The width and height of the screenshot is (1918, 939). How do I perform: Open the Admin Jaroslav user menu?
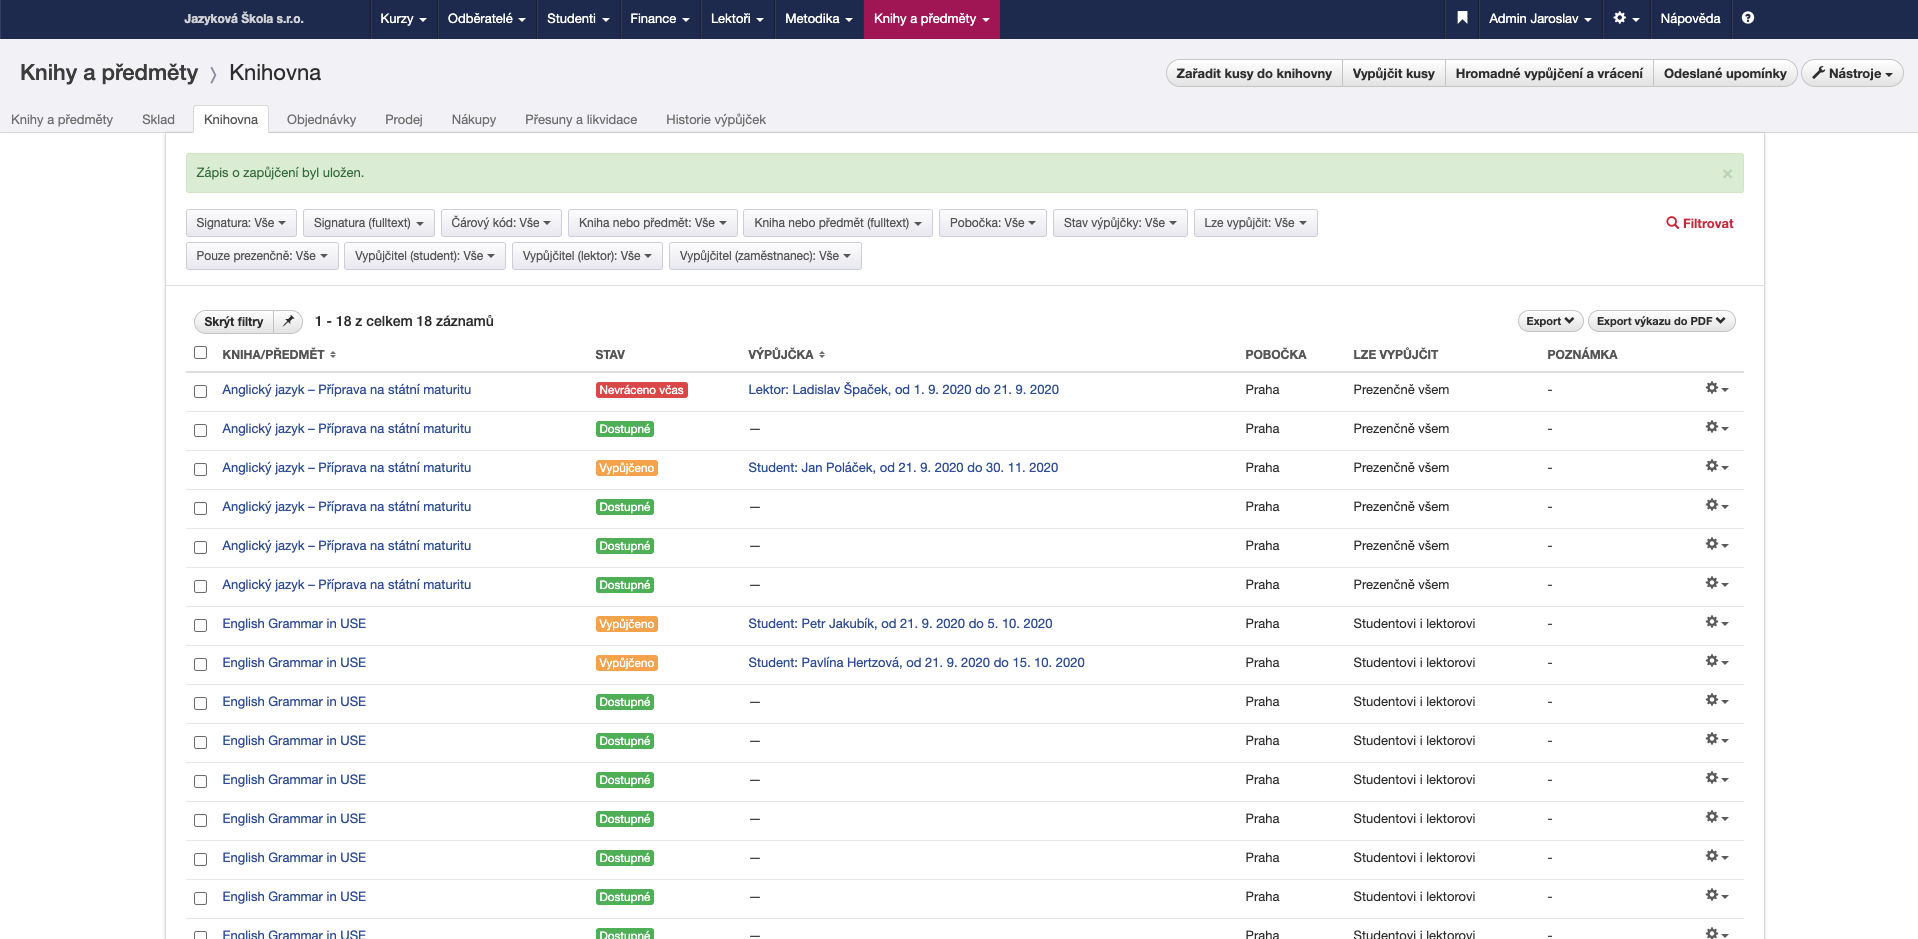(x=1540, y=18)
